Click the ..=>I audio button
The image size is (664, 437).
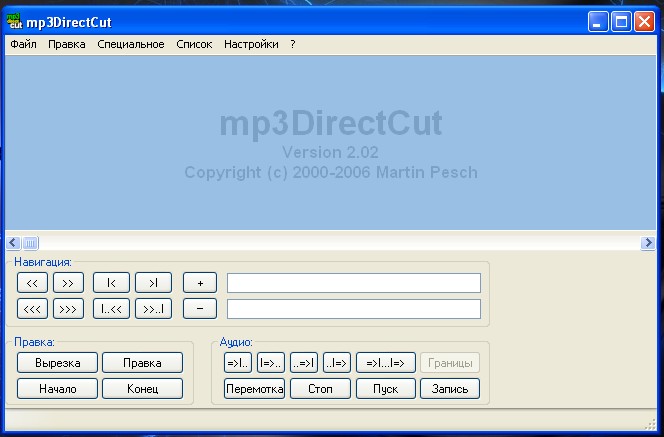(304, 363)
